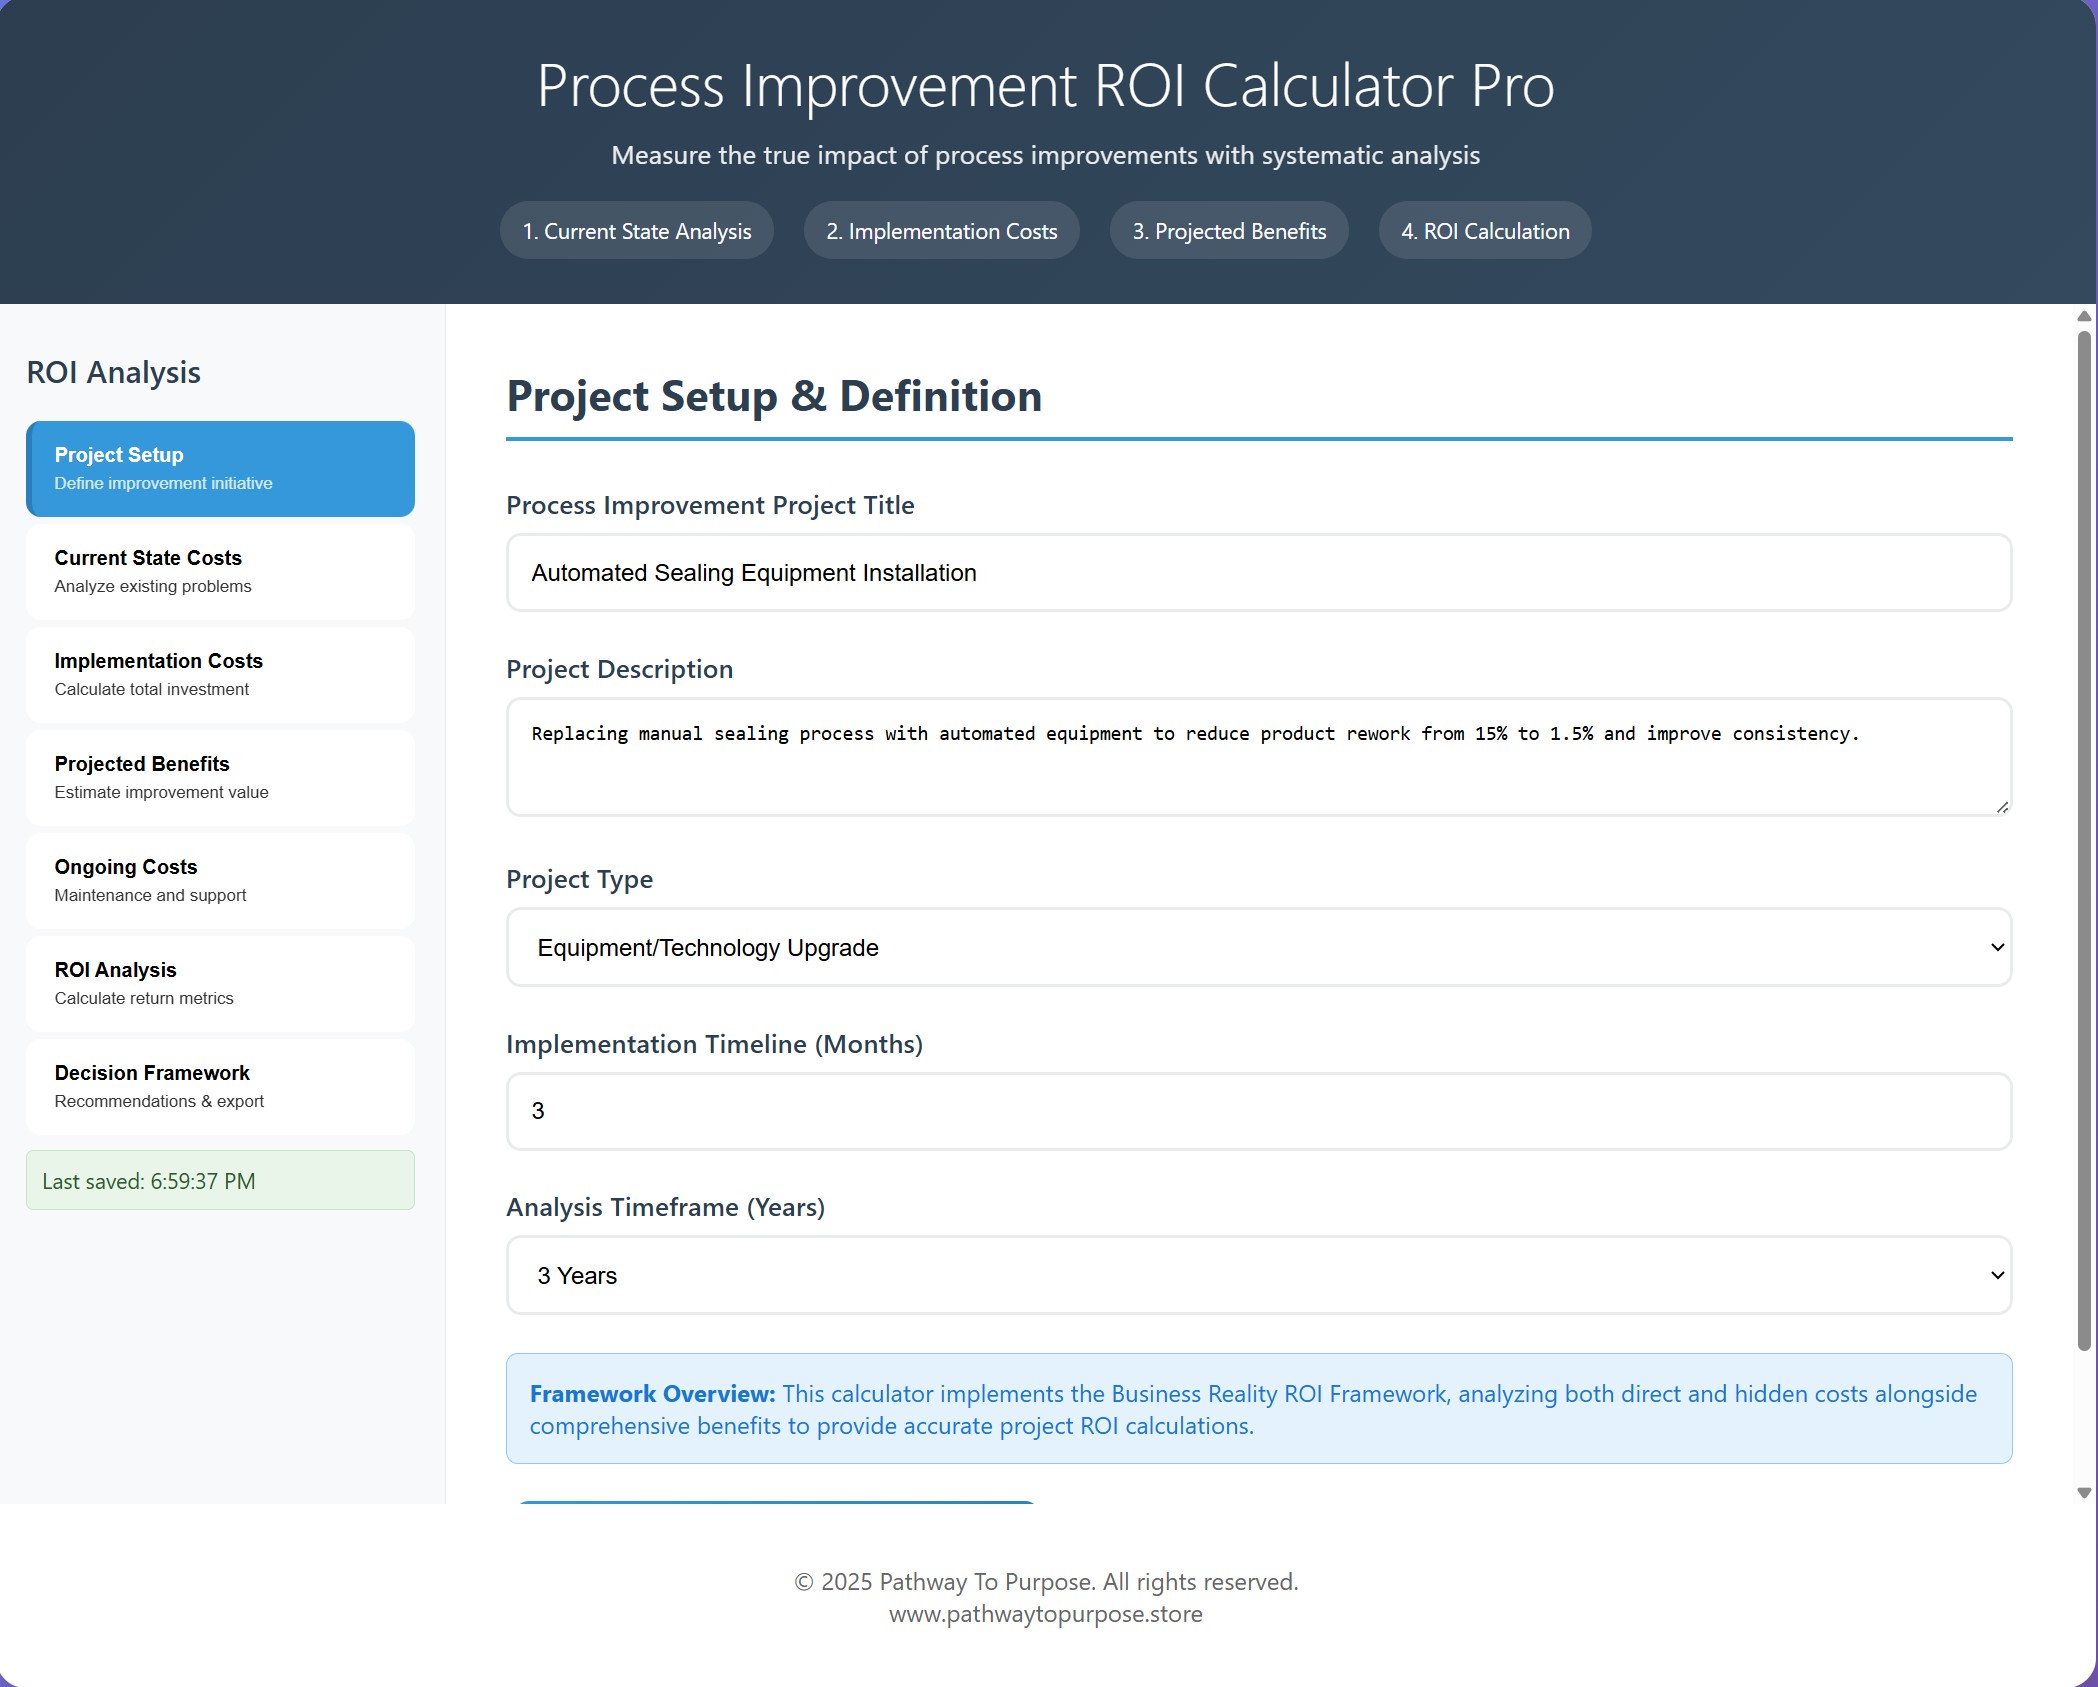Click the Implementation Timeline months field
The image size is (2098, 1687).
pyautogui.click(x=1259, y=1111)
